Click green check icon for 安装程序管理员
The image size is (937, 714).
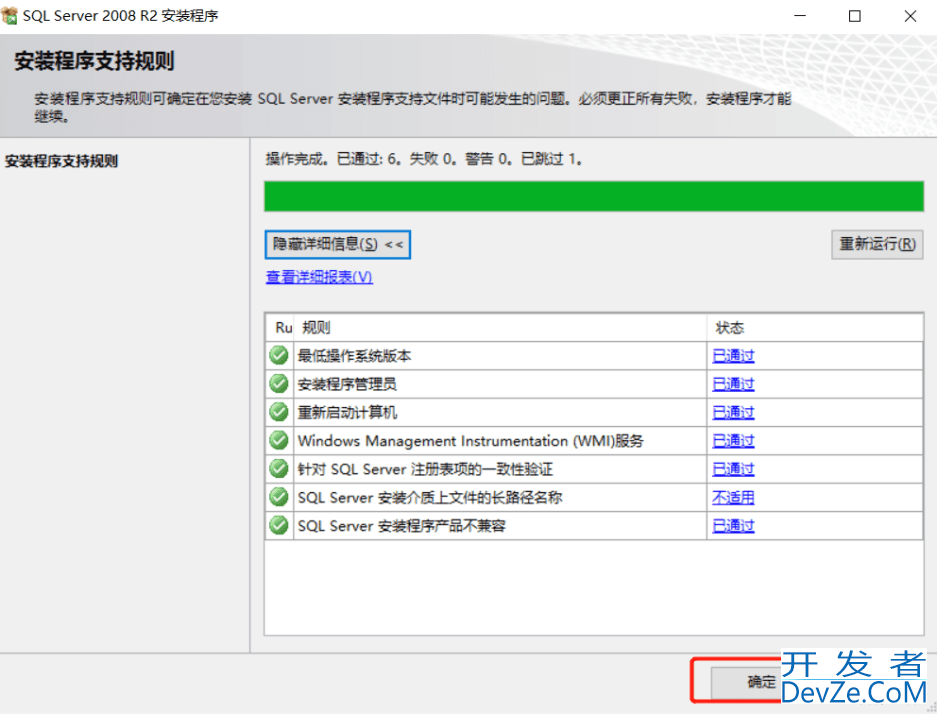(x=278, y=383)
